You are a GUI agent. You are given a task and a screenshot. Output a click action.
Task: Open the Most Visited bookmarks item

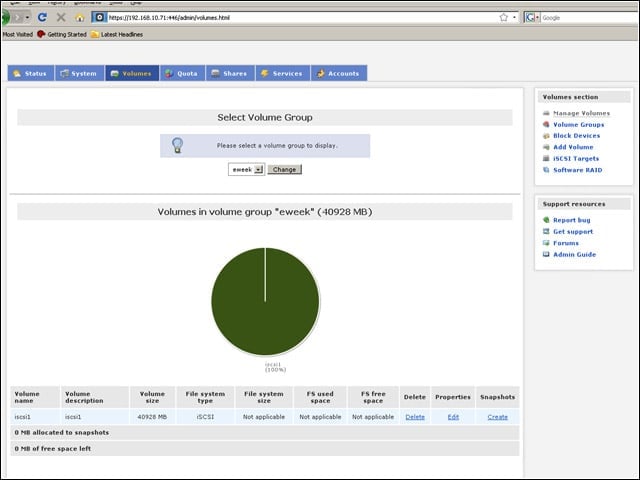[18, 34]
